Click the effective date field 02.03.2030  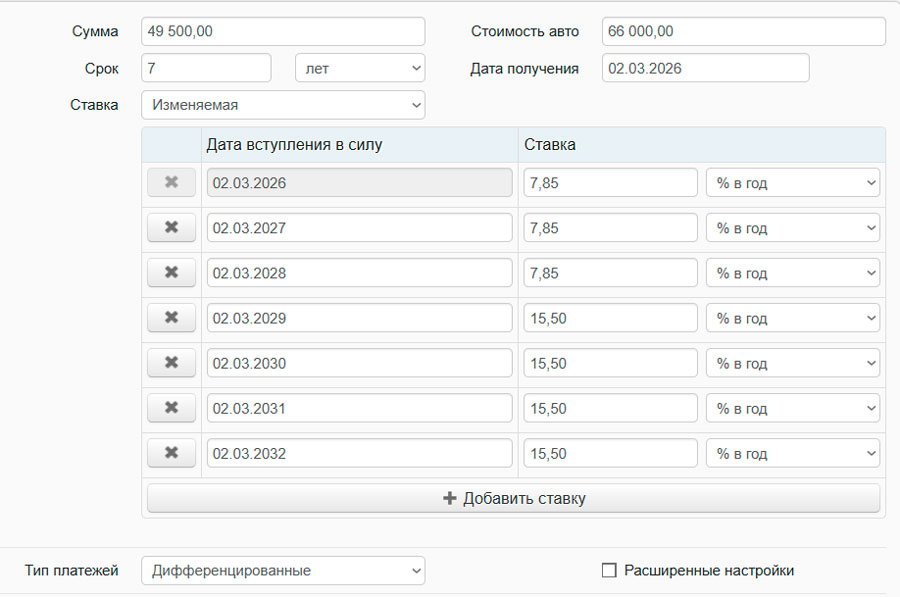(359, 363)
